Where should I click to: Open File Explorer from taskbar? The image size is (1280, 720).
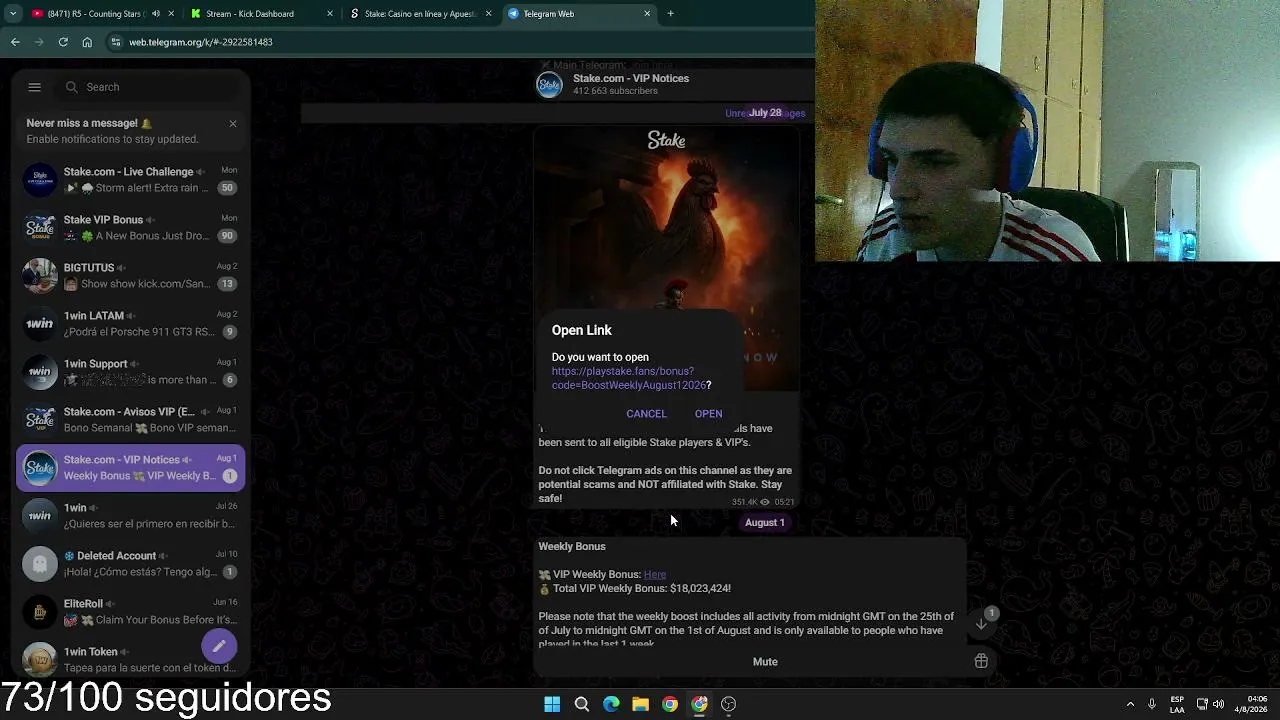[641, 704]
